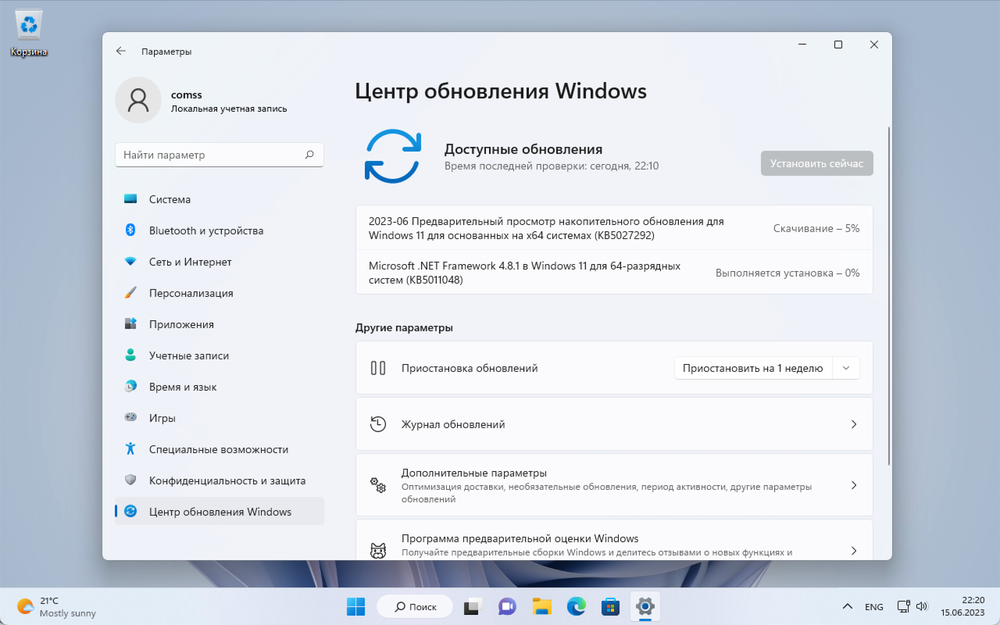
Task: Open File Explorer from the taskbar
Action: (x=541, y=607)
